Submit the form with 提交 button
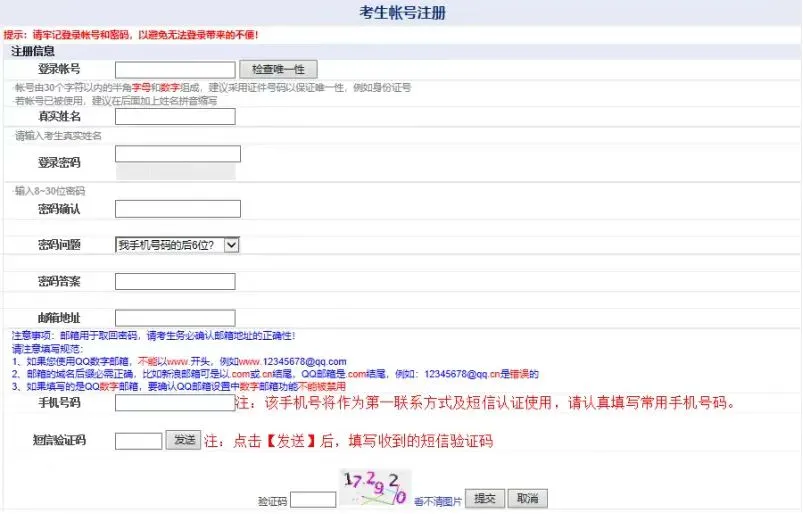Screen dimensions: 803x514 click(x=485, y=499)
